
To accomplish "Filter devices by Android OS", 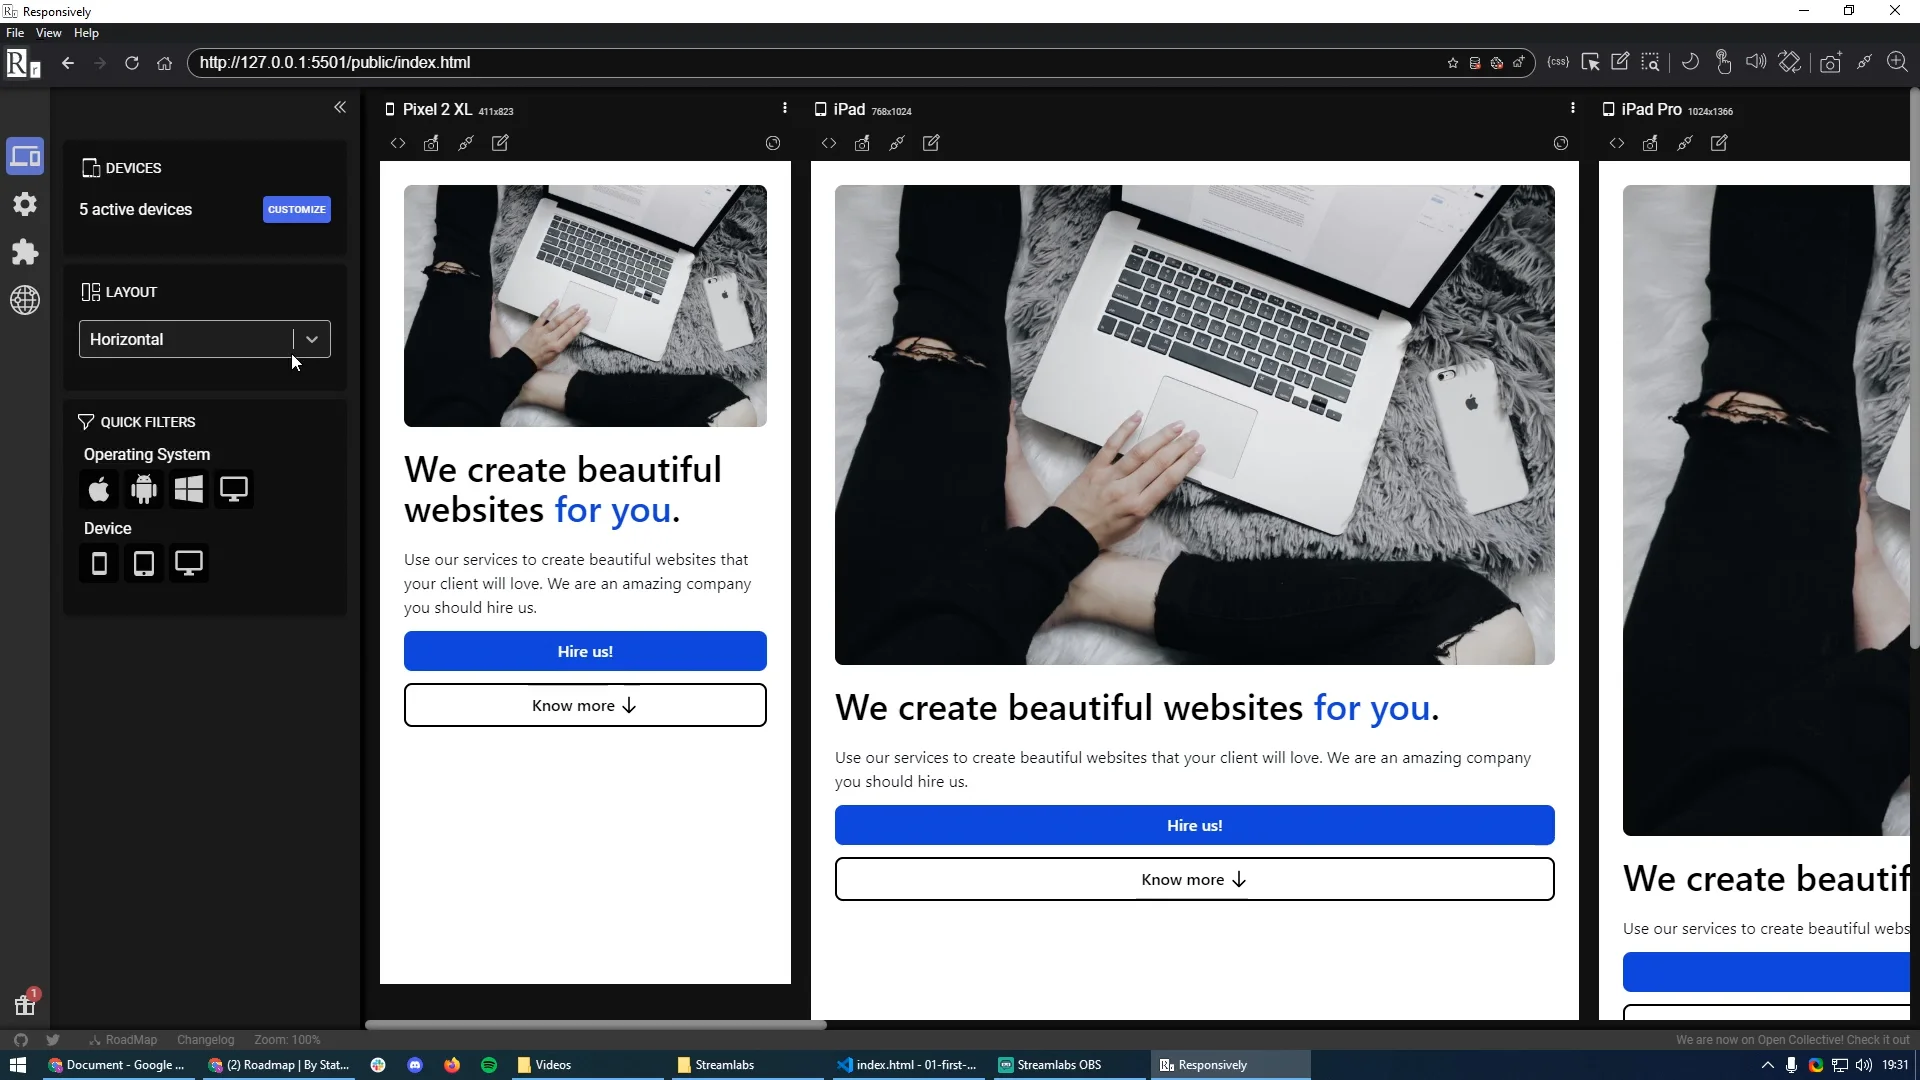I will tap(144, 489).
